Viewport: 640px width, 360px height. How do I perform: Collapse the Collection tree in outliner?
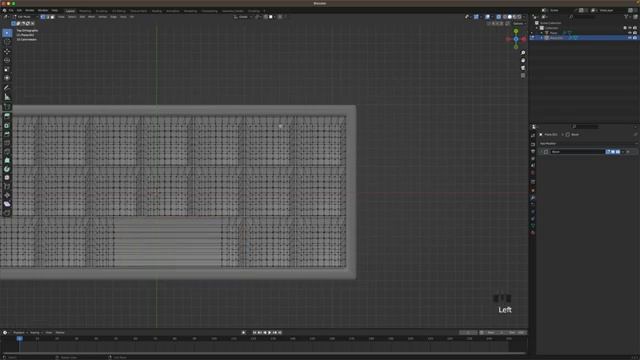point(537,28)
